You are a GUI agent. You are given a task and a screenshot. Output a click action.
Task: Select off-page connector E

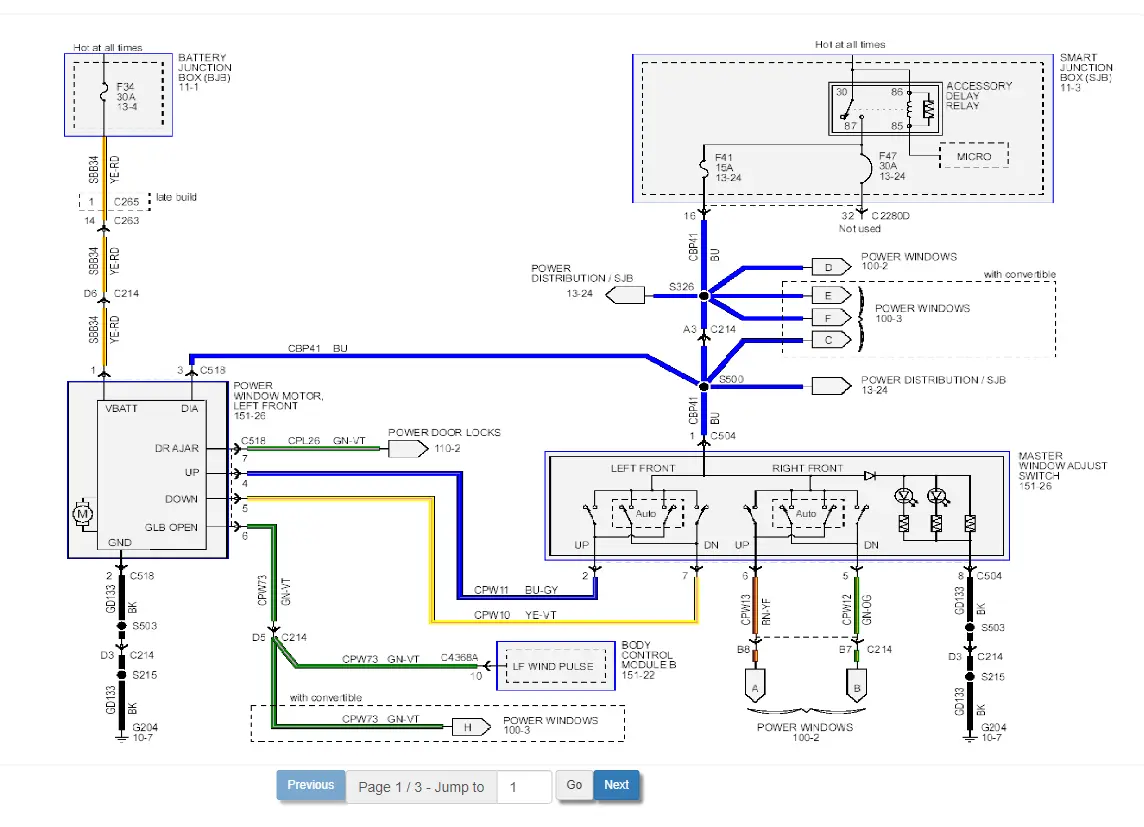(831, 295)
